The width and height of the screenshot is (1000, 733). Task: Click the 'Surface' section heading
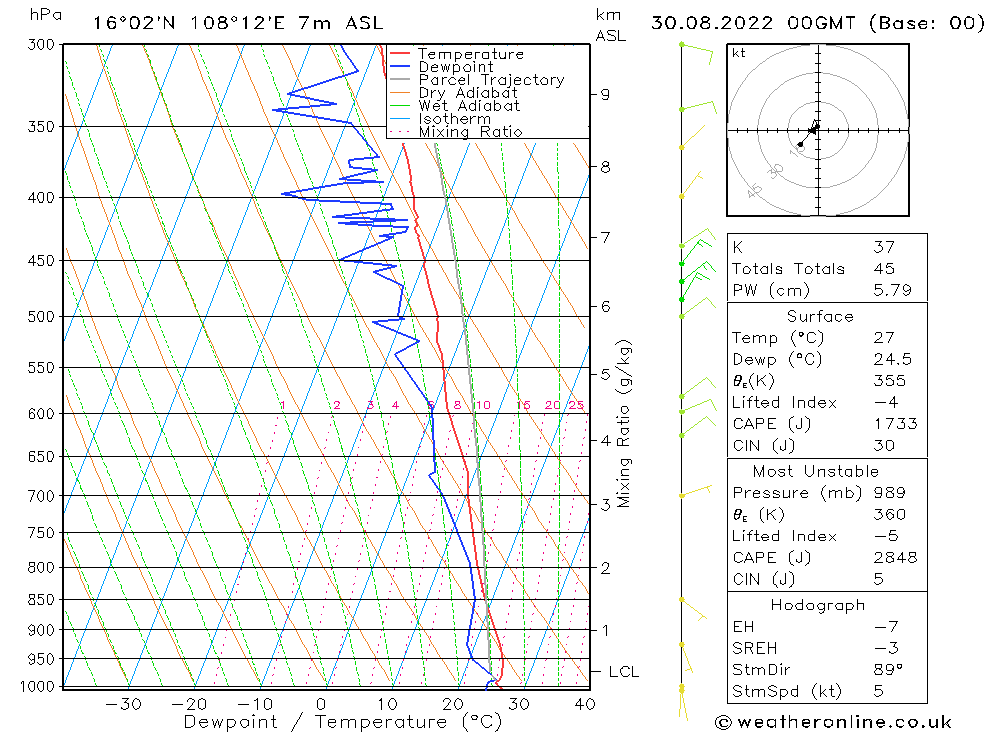point(820,316)
